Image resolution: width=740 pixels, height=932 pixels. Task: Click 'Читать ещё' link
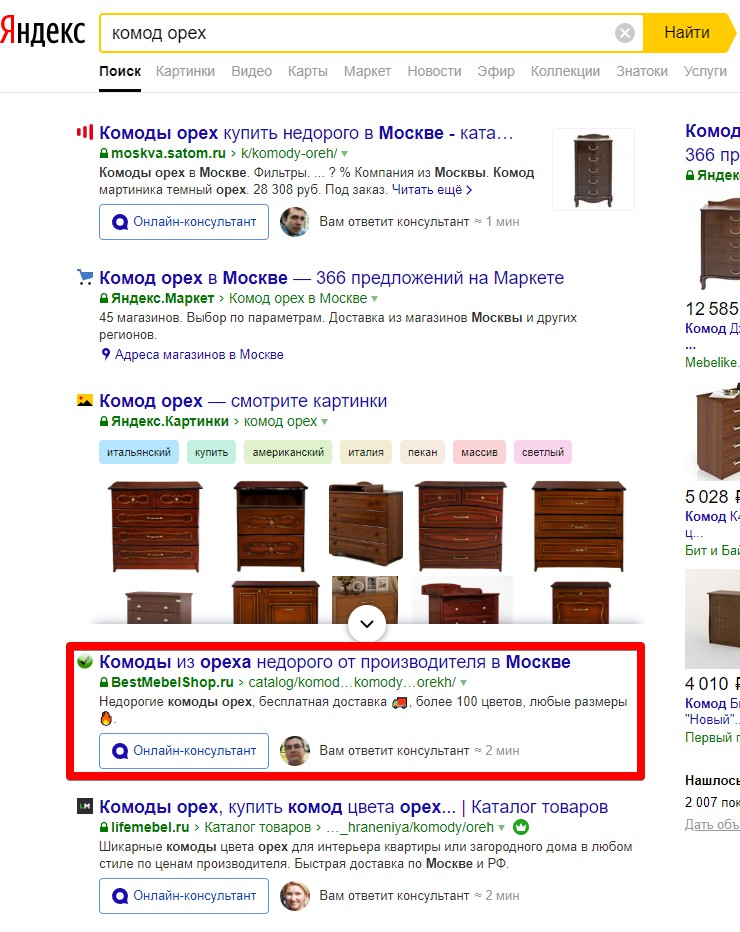click(432, 190)
